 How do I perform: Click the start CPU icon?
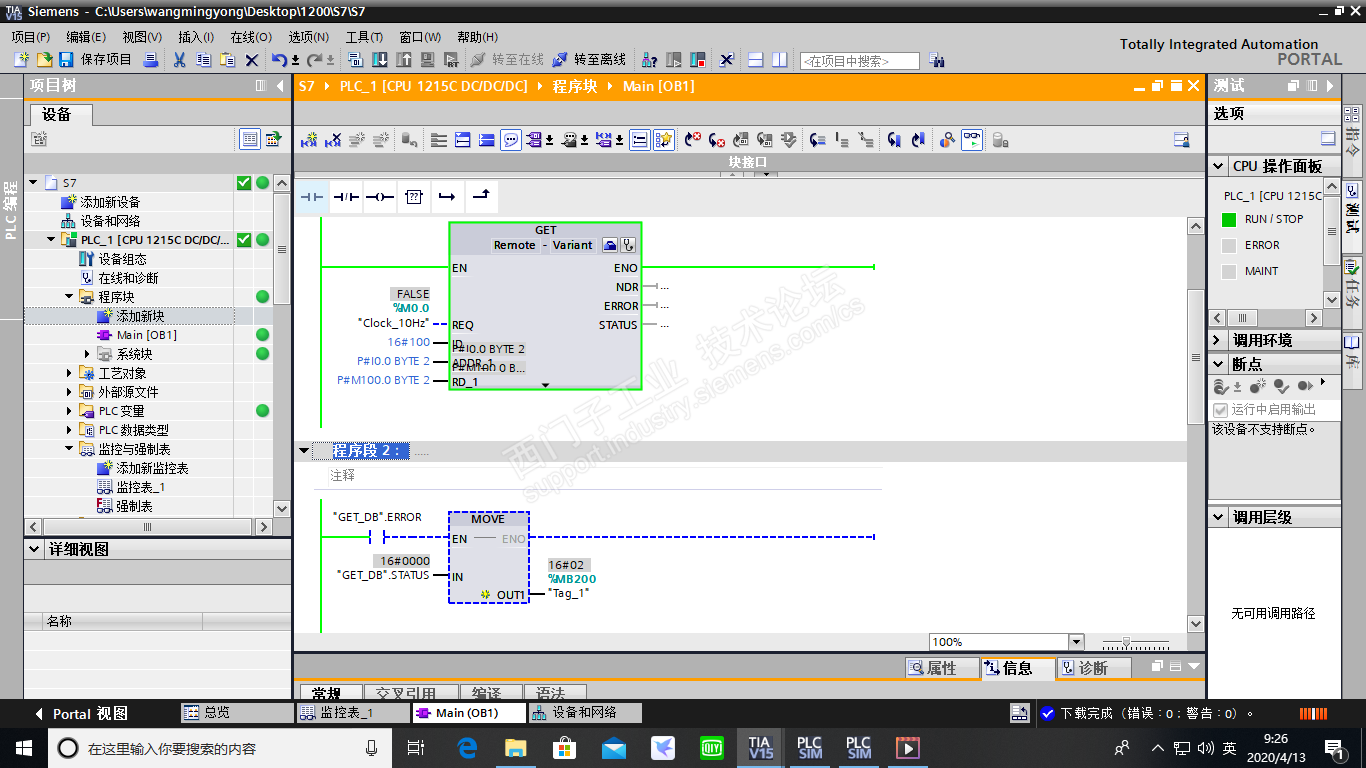tap(674, 60)
